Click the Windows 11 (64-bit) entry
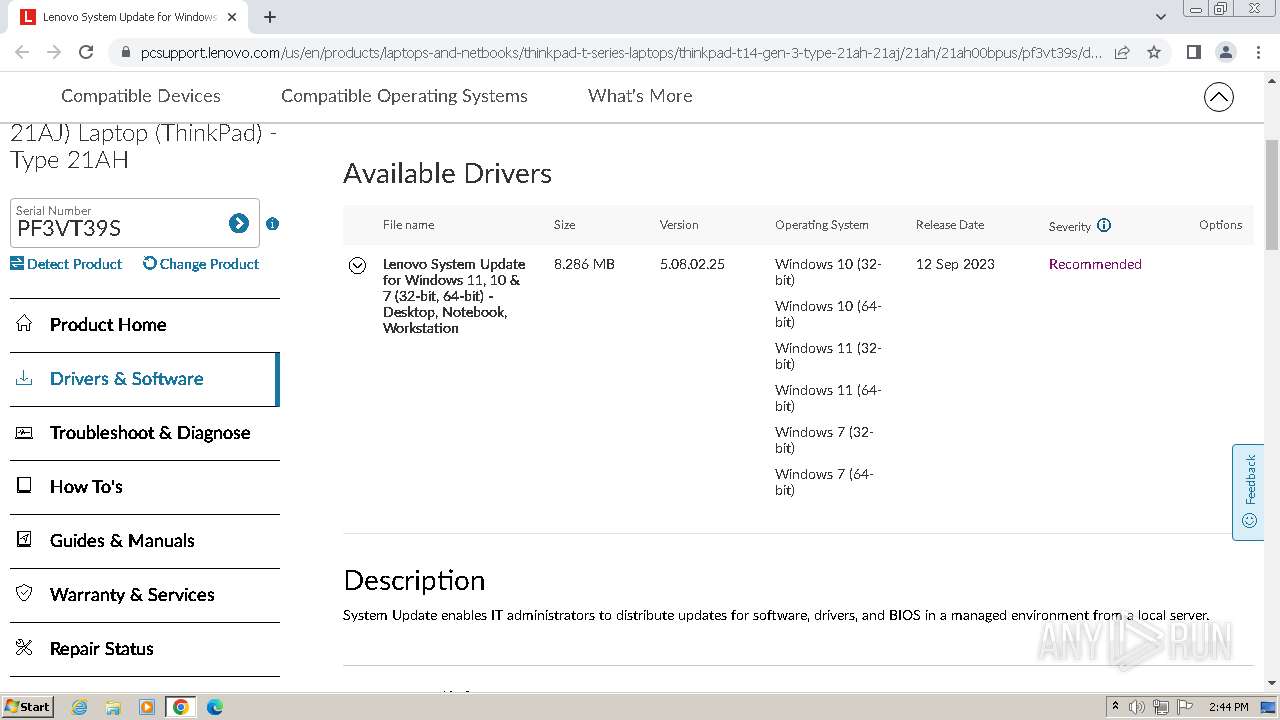 pyautogui.click(x=828, y=398)
